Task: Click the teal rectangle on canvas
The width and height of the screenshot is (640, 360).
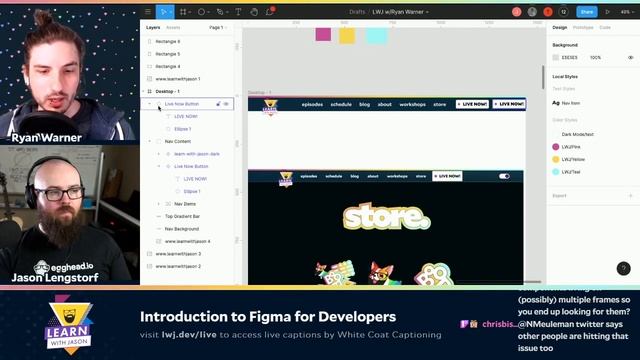Action: [x=377, y=36]
